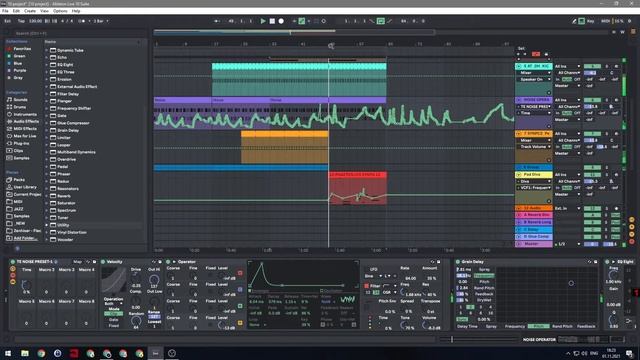This screenshot has height=360, width=640.
Task: Select the Samples category icon
Action: (x=9, y=158)
